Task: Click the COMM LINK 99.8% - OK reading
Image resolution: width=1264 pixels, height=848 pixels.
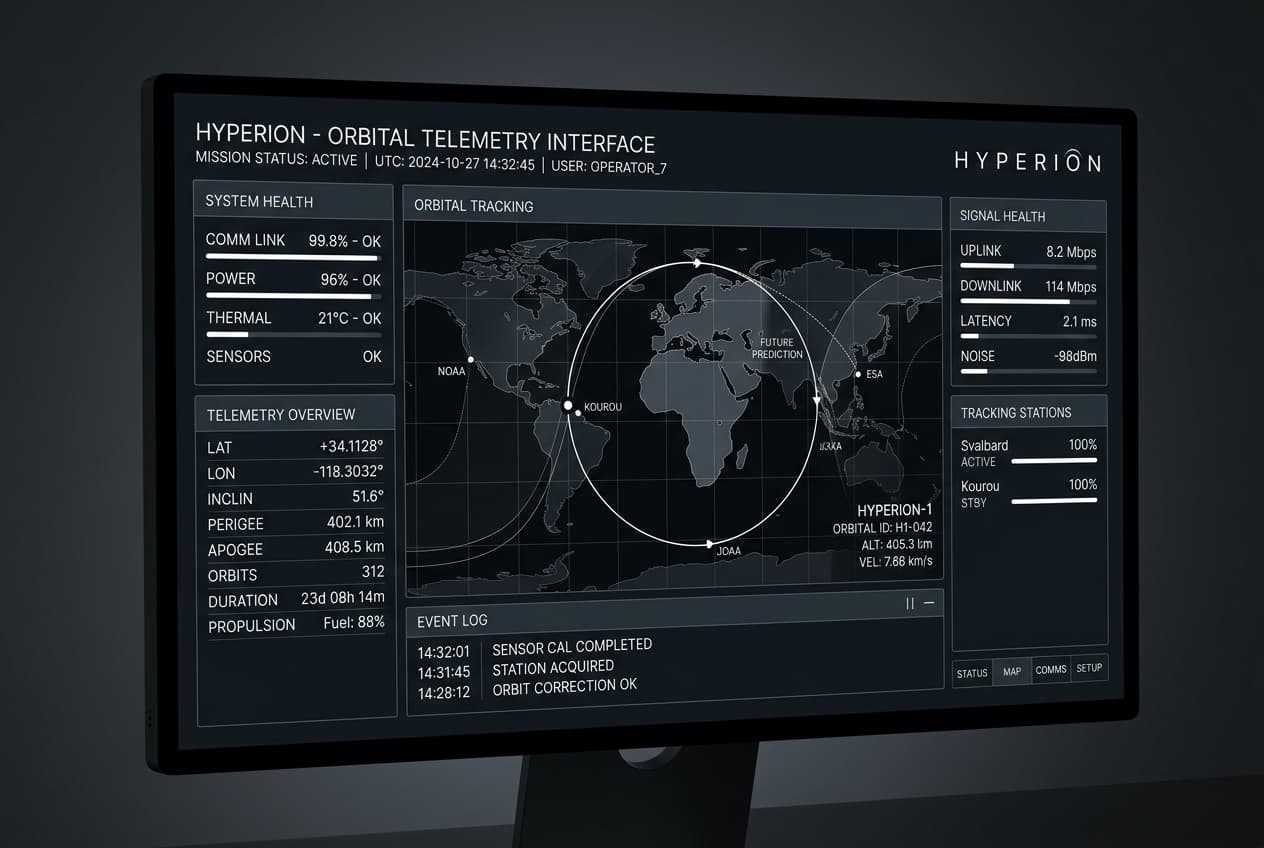Action: click(x=344, y=241)
